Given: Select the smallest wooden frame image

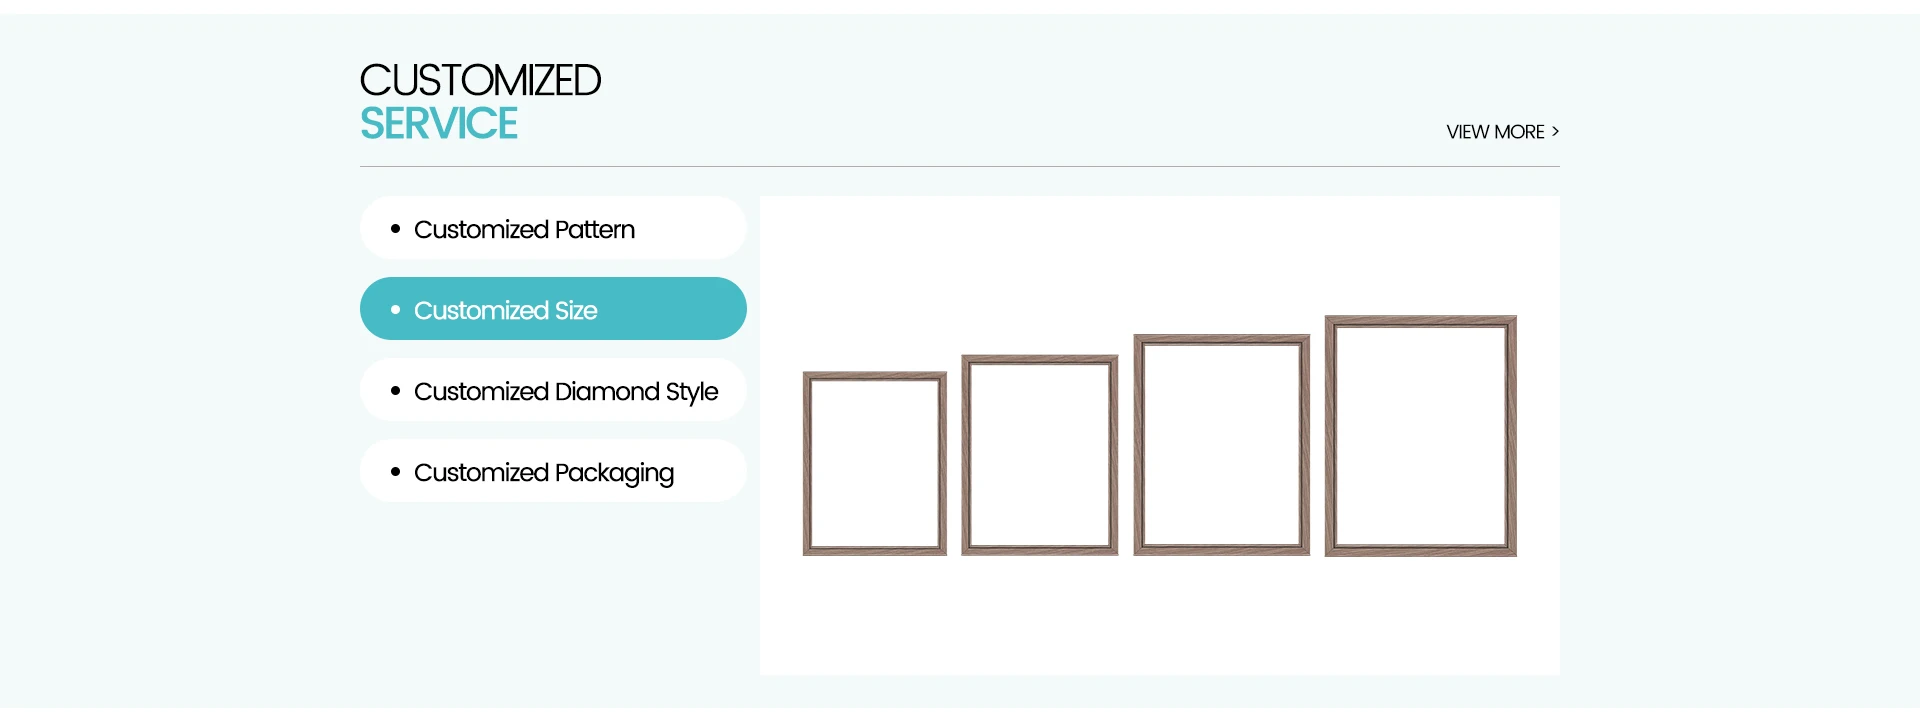Looking at the screenshot, I should pyautogui.click(x=875, y=464).
